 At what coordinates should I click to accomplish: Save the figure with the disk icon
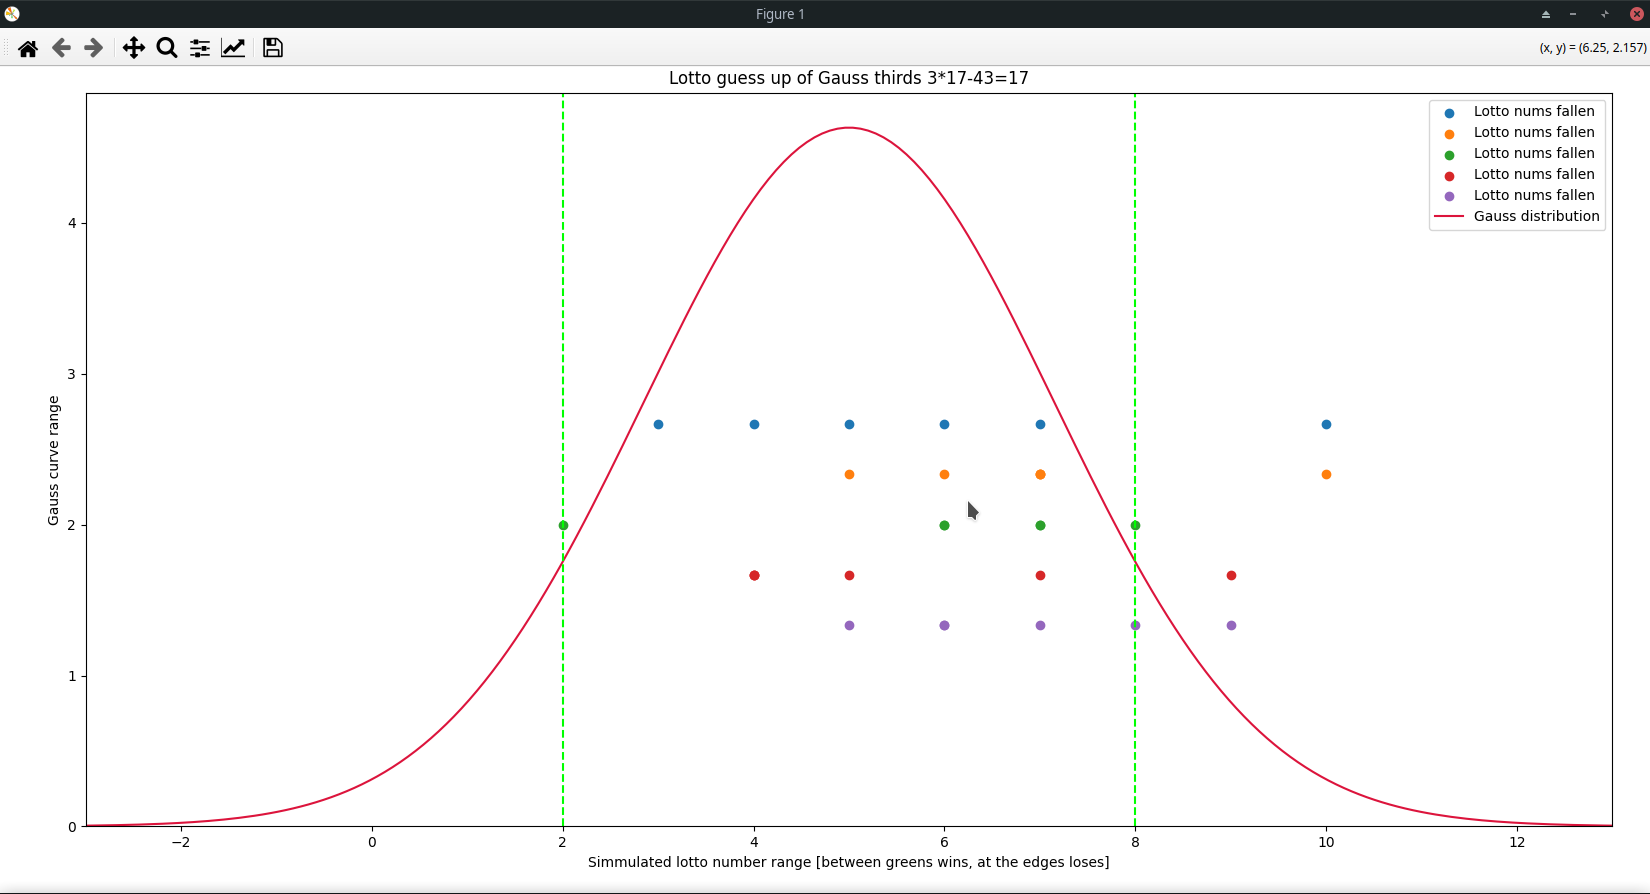(x=272, y=48)
